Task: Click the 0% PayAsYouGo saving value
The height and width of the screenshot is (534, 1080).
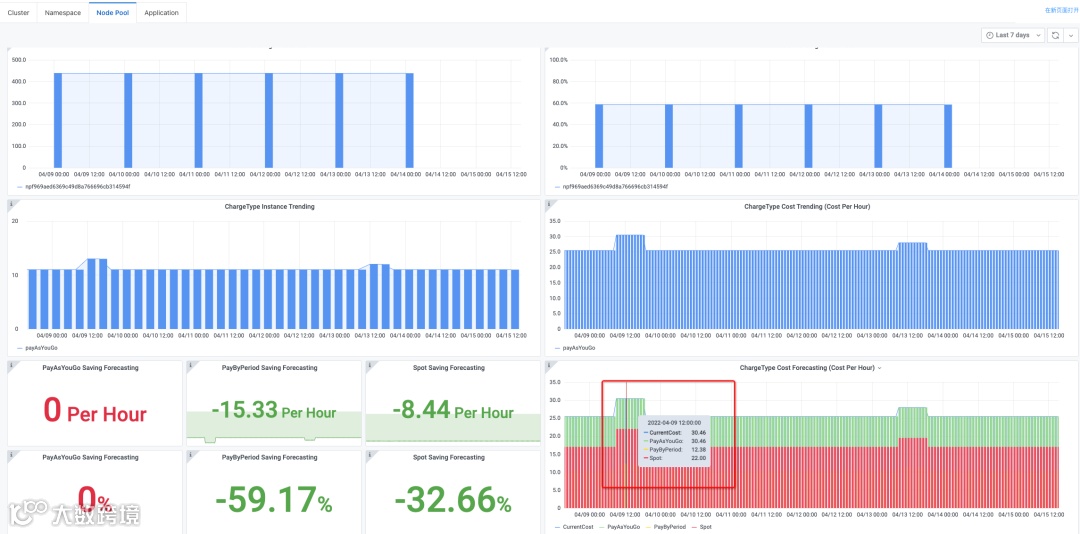Action: pyautogui.click(x=94, y=500)
